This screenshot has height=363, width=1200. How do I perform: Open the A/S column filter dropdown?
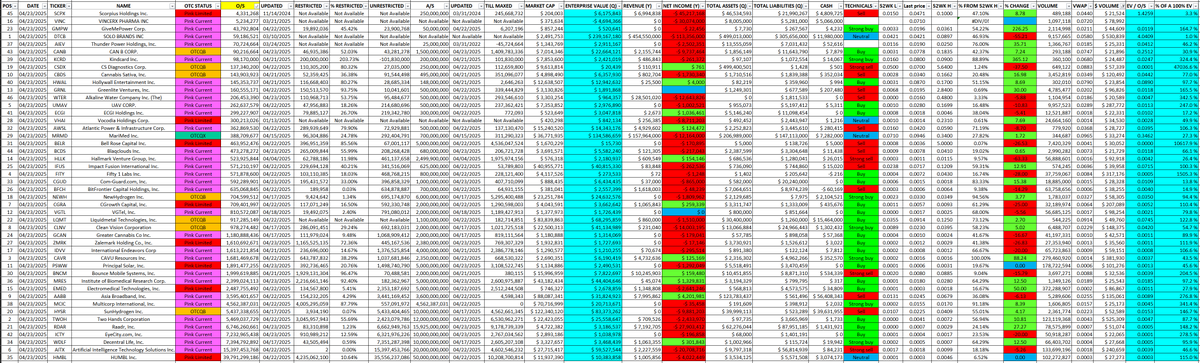tap(446, 5)
